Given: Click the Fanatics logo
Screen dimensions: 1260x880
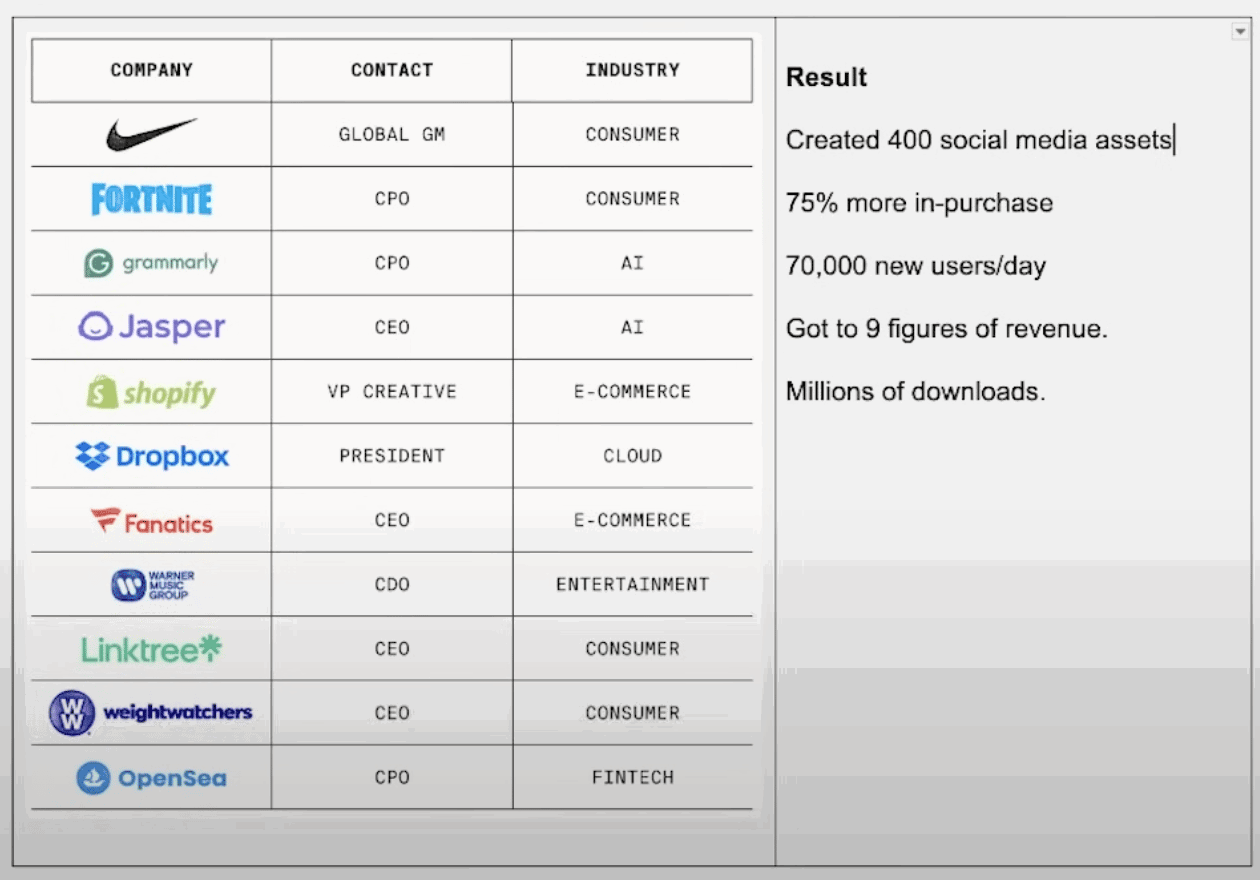Looking at the screenshot, I should tap(152, 521).
